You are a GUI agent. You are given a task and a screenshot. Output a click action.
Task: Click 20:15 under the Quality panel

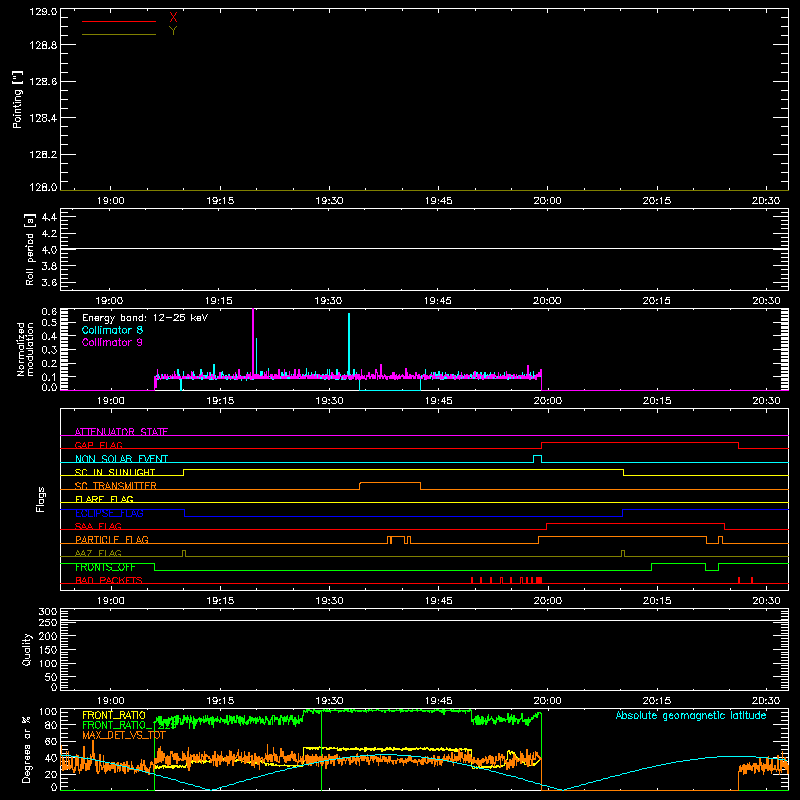tap(657, 701)
